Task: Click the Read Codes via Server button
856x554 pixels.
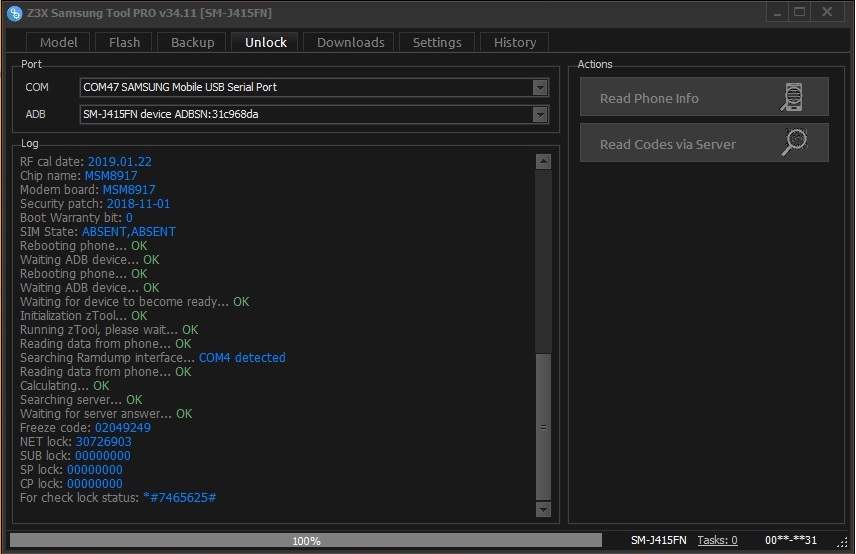Action: click(x=704, y=142)
